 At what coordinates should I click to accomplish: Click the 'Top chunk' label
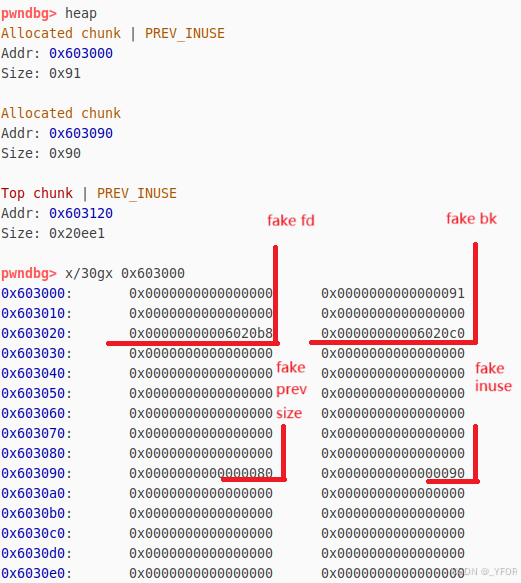pyautogui.click(x=37, y=193)
